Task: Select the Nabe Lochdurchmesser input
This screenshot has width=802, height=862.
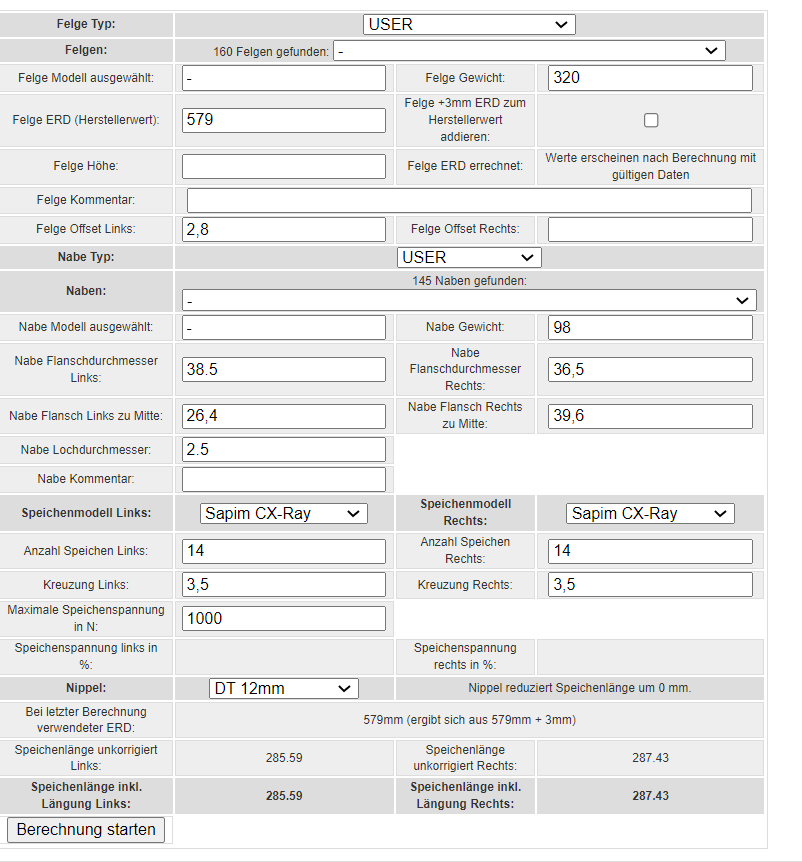Action: pos(284,449)
